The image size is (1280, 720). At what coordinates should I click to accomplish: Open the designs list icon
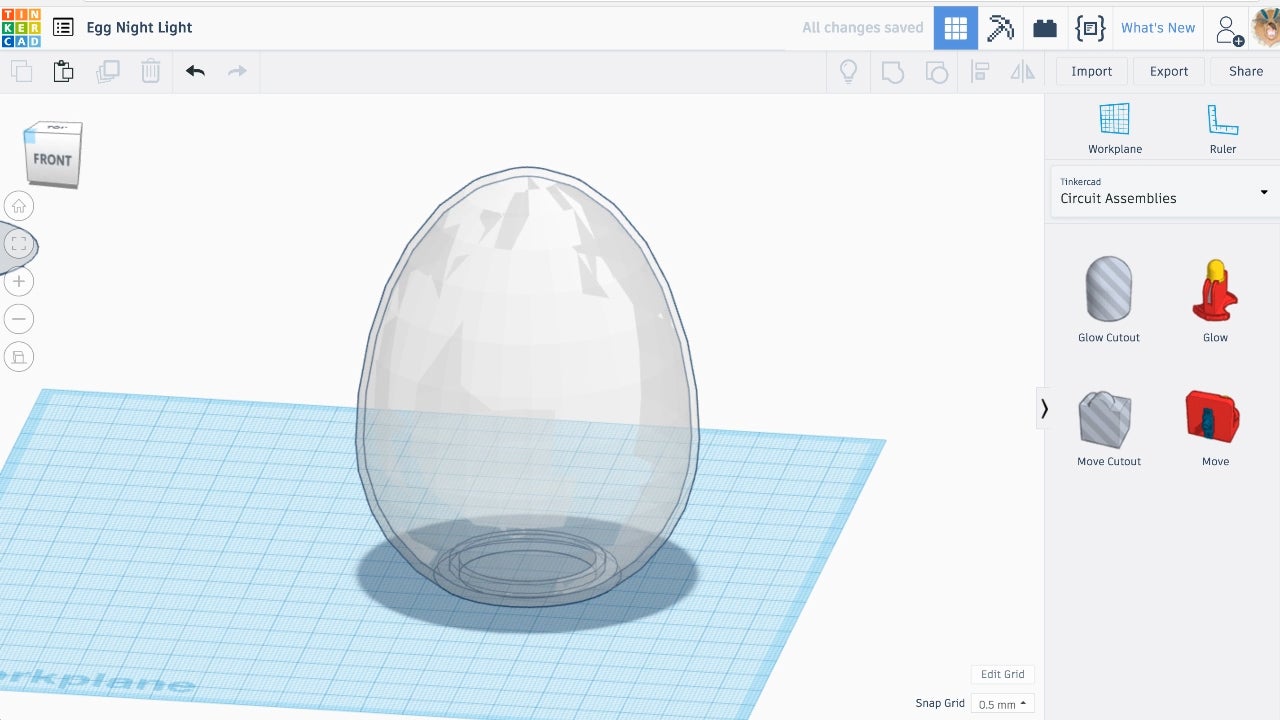pyautogui.click(x=63, y=27)
